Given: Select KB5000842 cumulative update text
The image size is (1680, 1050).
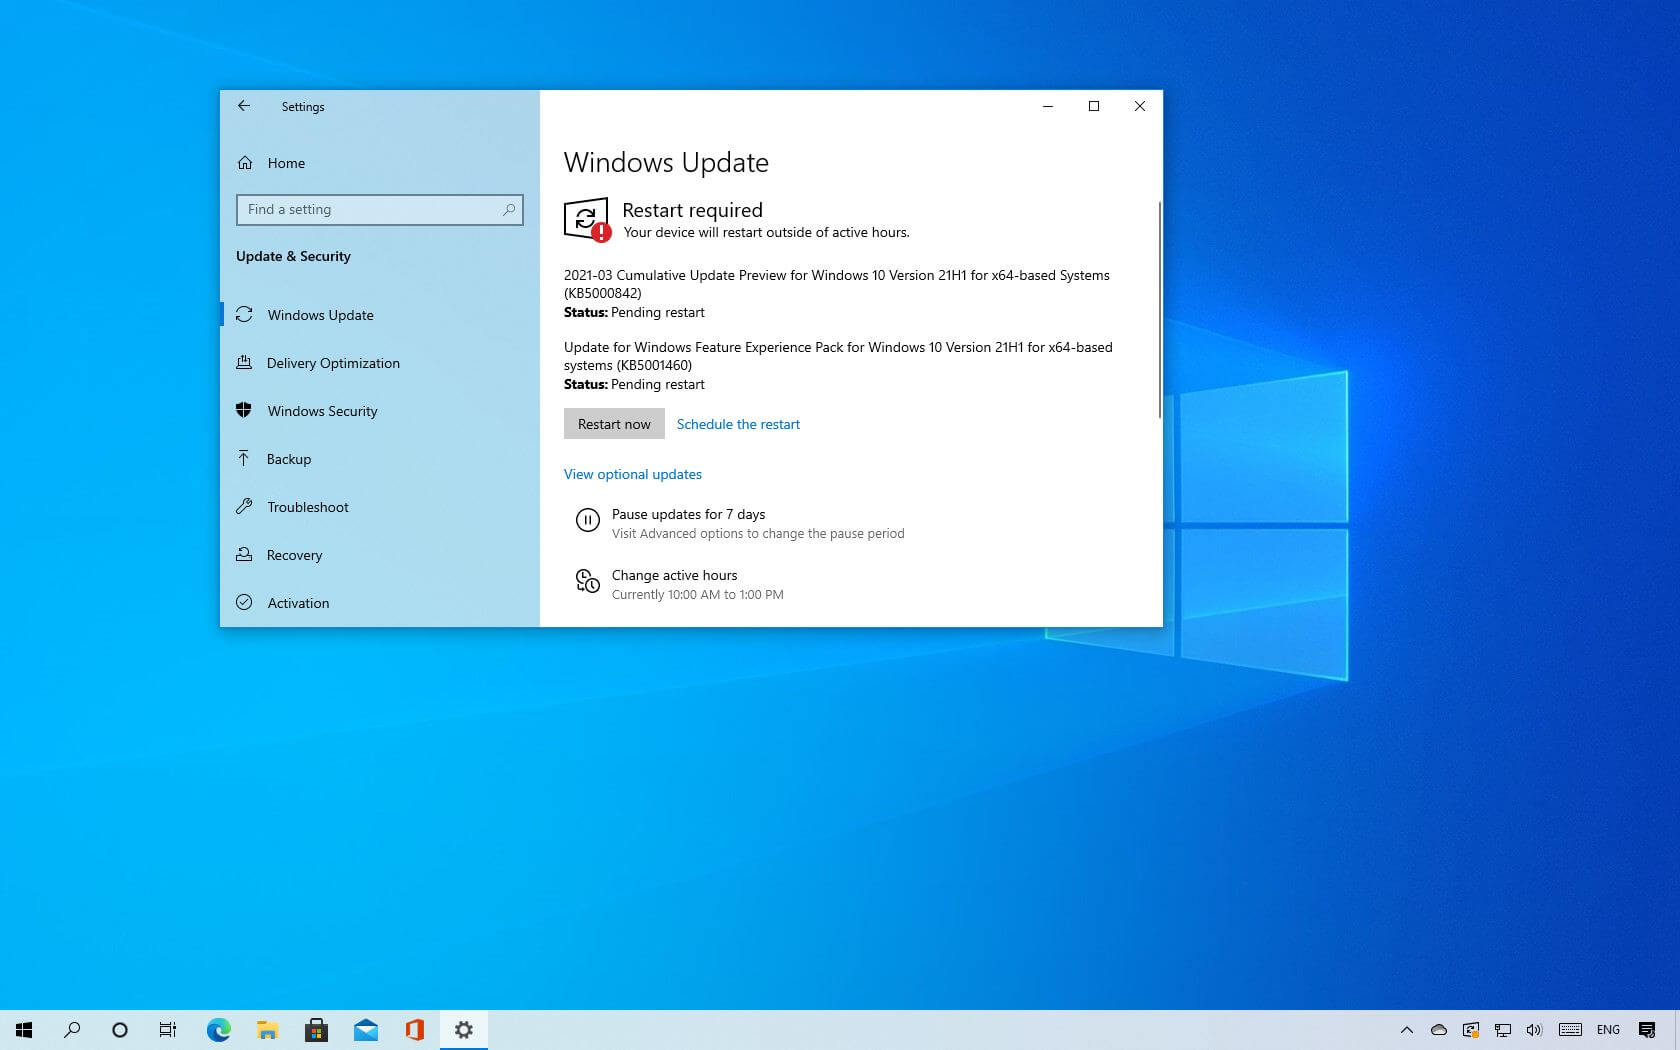Looking at the screenshot, I should click(836, 284).
